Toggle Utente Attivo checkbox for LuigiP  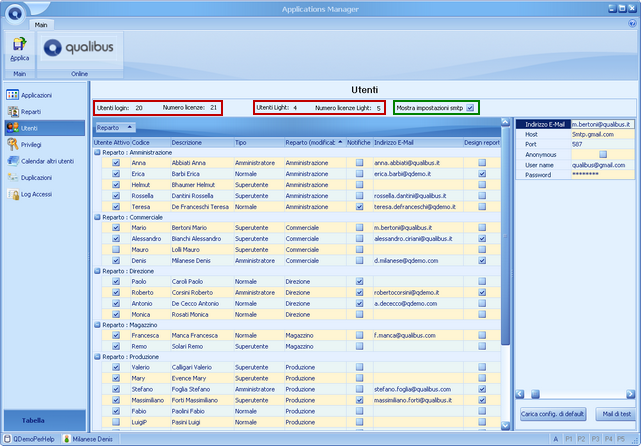116,422
